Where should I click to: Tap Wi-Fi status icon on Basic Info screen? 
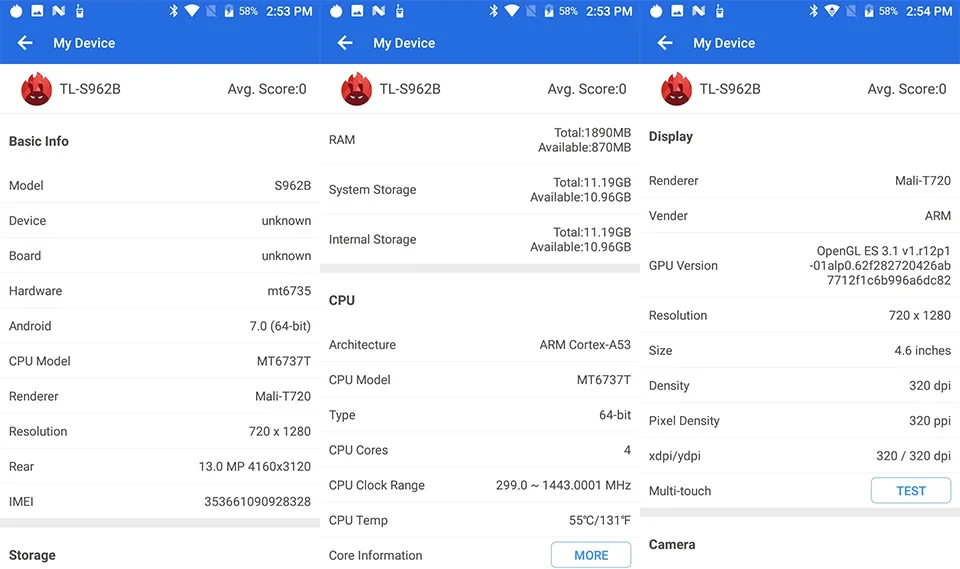192,11
